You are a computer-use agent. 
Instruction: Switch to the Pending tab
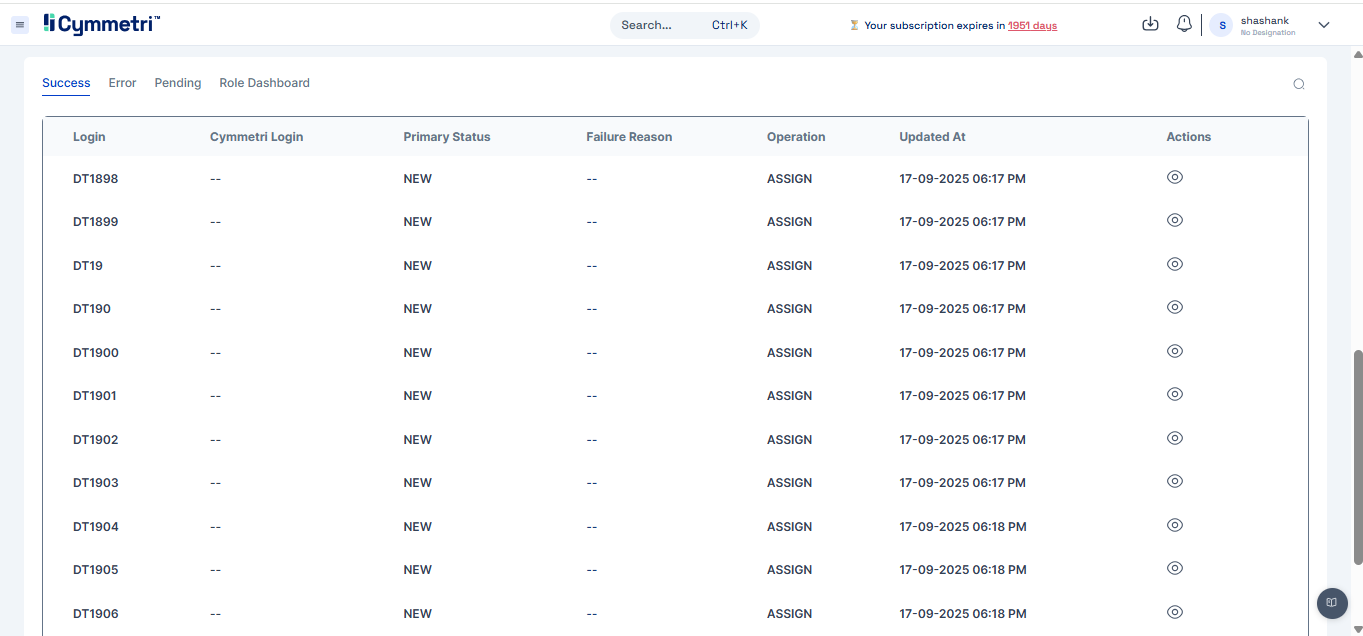178,83
